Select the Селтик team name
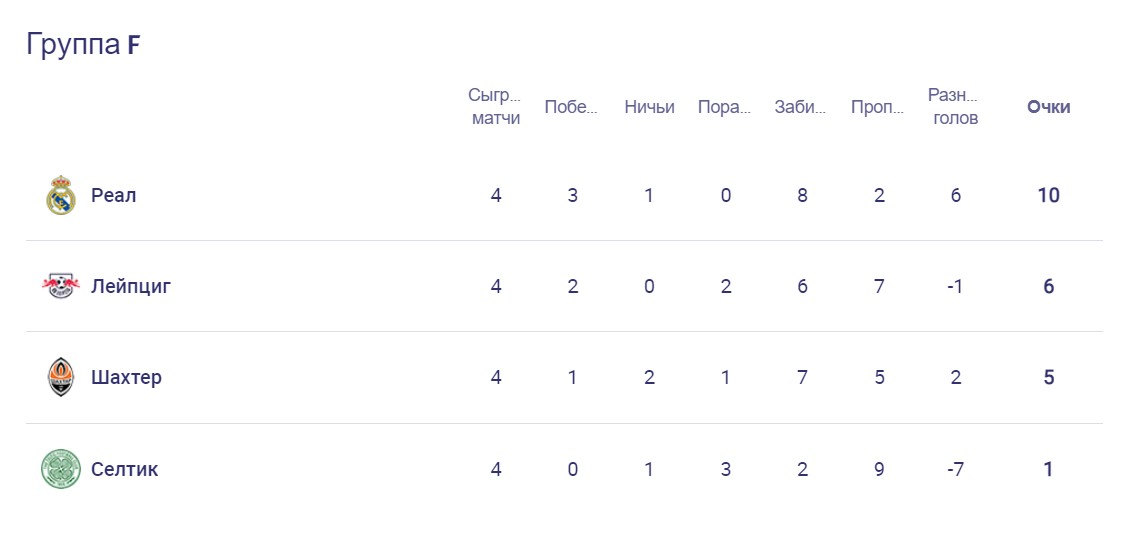Image resolution: width=1131 pixels, height=541 pixels. (124, 469)
